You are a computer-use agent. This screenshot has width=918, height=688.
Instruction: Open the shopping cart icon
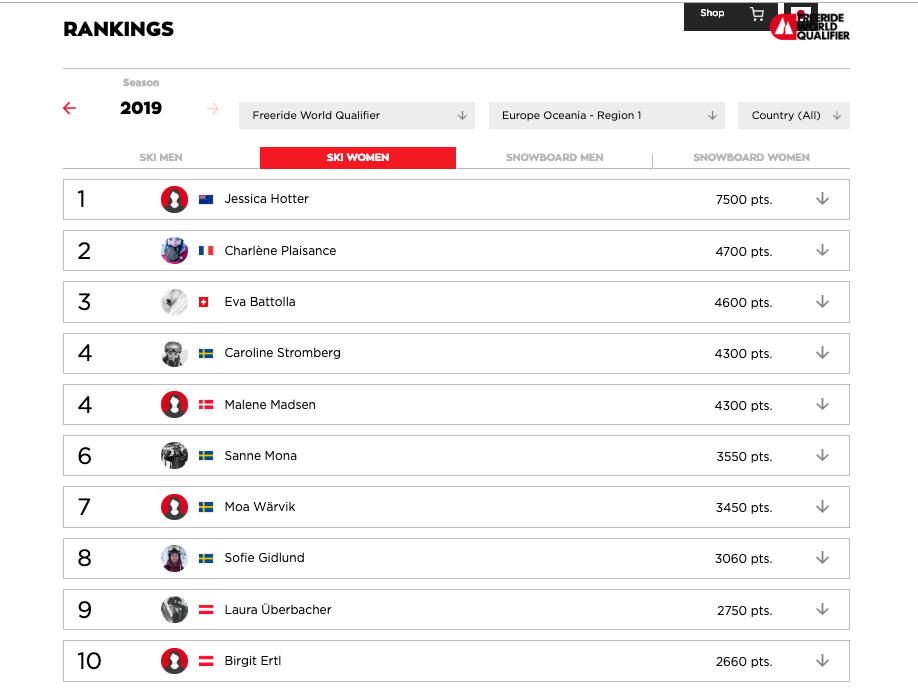point(757,14)
